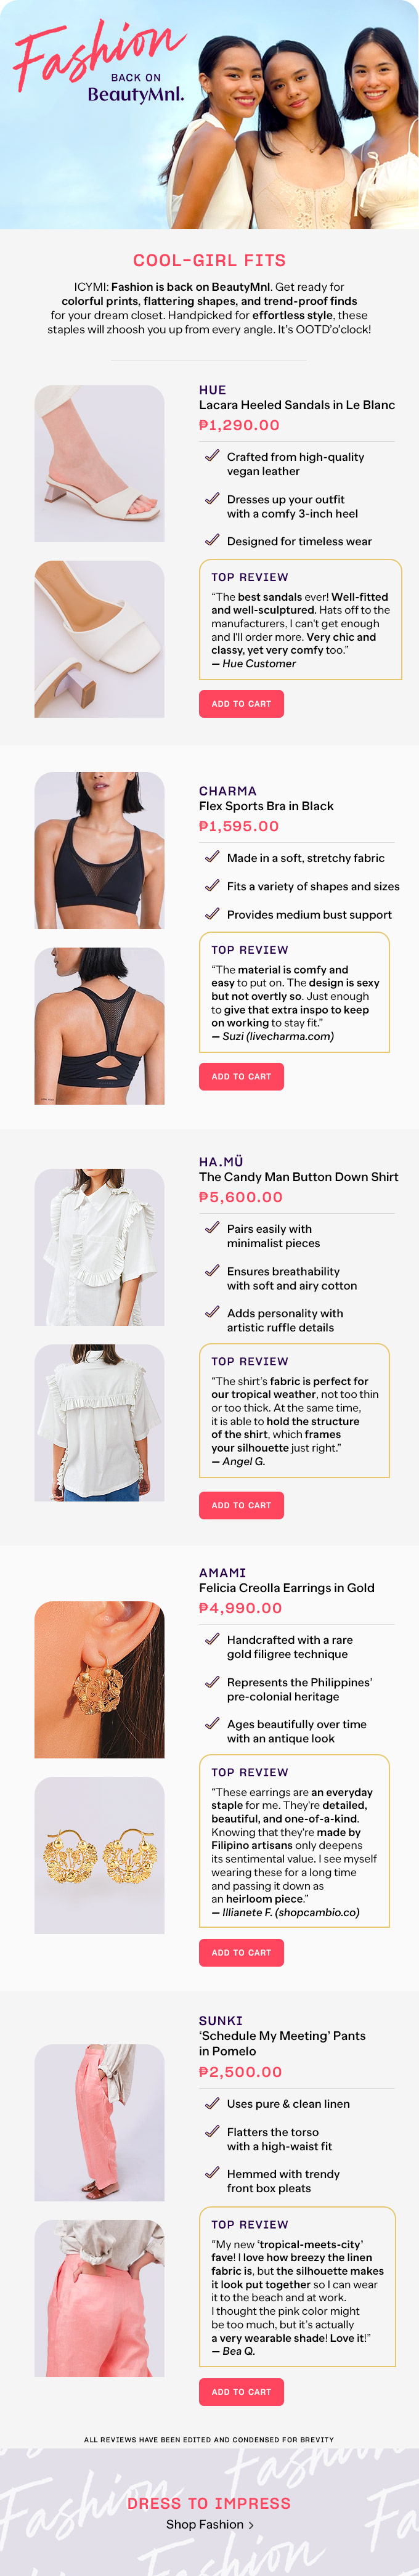This screenshot has width=419, height=2576.
Task: Click the checkmark next to 'Handcrafted with a rare gold filigree'
Action: 212,1639
